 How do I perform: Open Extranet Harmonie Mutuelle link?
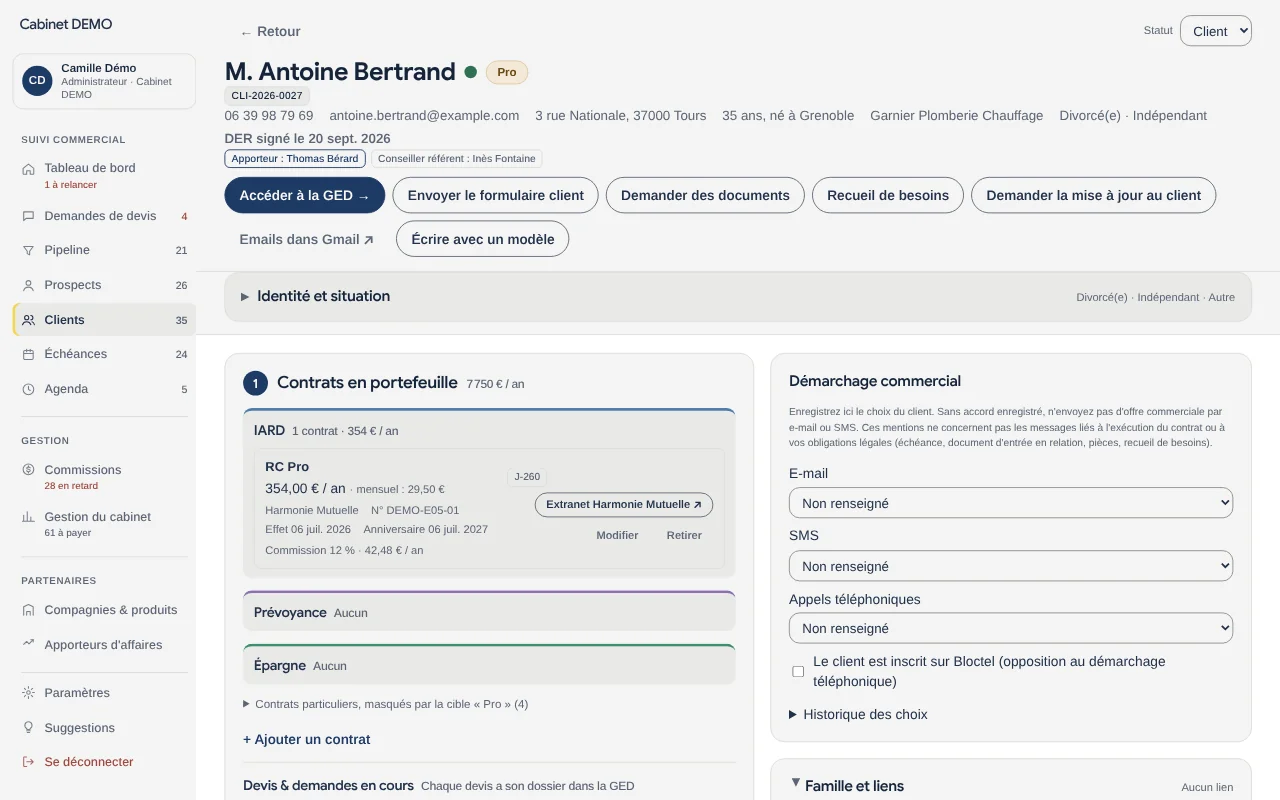(624, 505)
